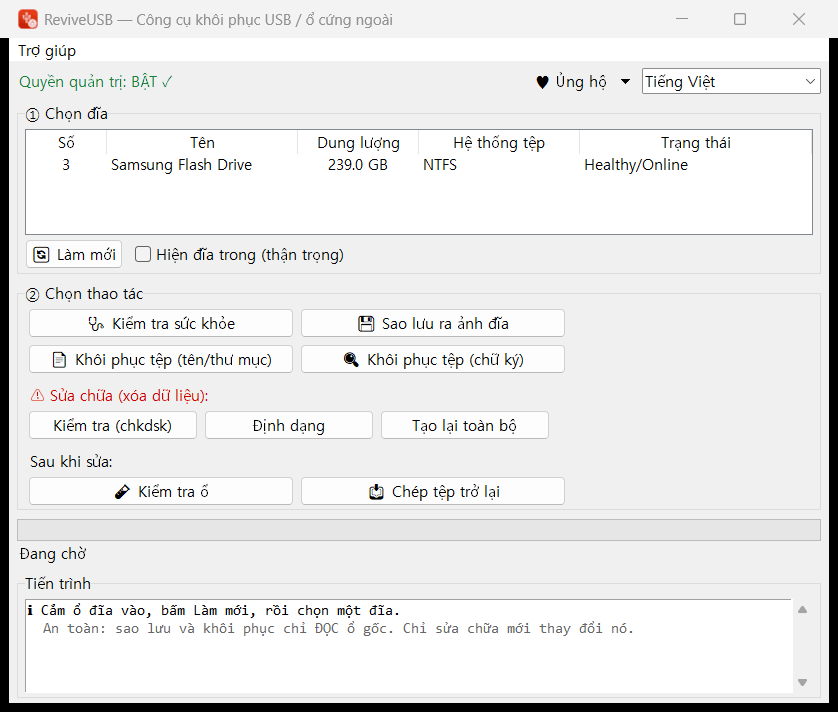Click the Tên column header
Image resolution: width=838 pixels, height=712 pixels.
(202, 143)
